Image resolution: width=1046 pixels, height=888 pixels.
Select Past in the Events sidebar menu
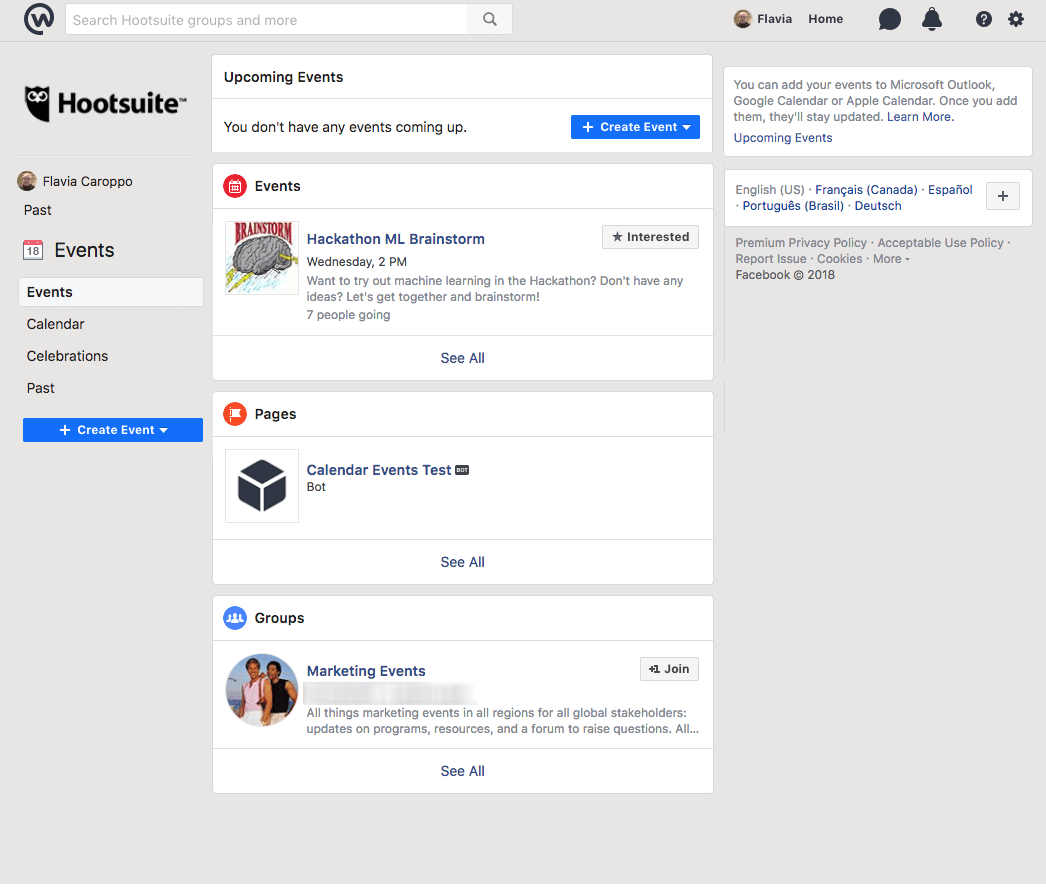(41, 388)
